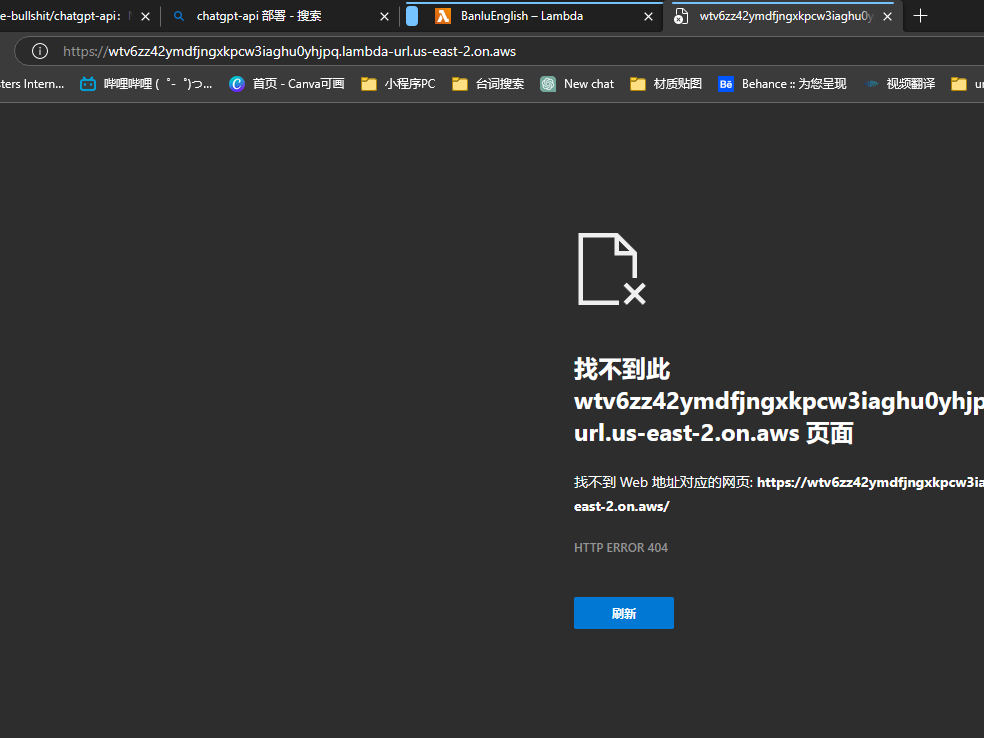Click the page info icon in address bar

click(x=39, y=51)
